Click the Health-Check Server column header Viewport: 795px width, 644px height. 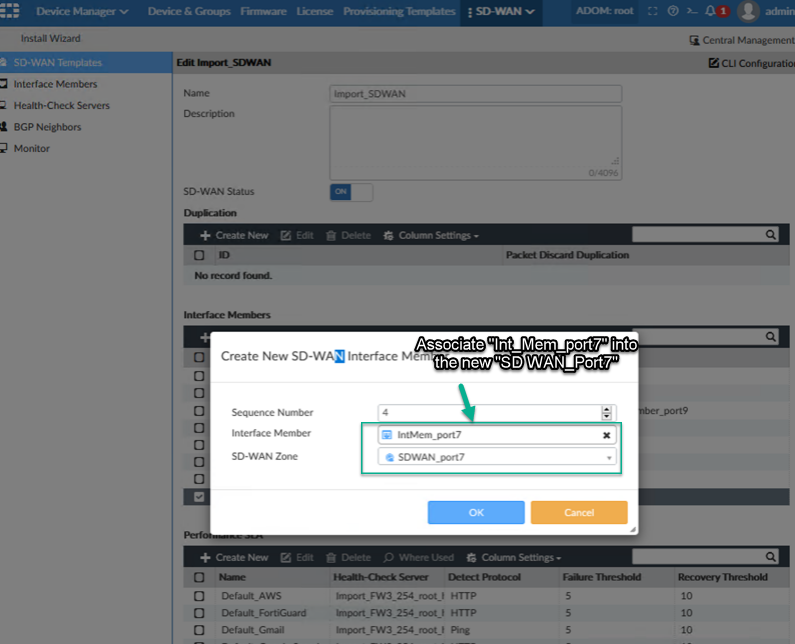(x=381, y=577)
